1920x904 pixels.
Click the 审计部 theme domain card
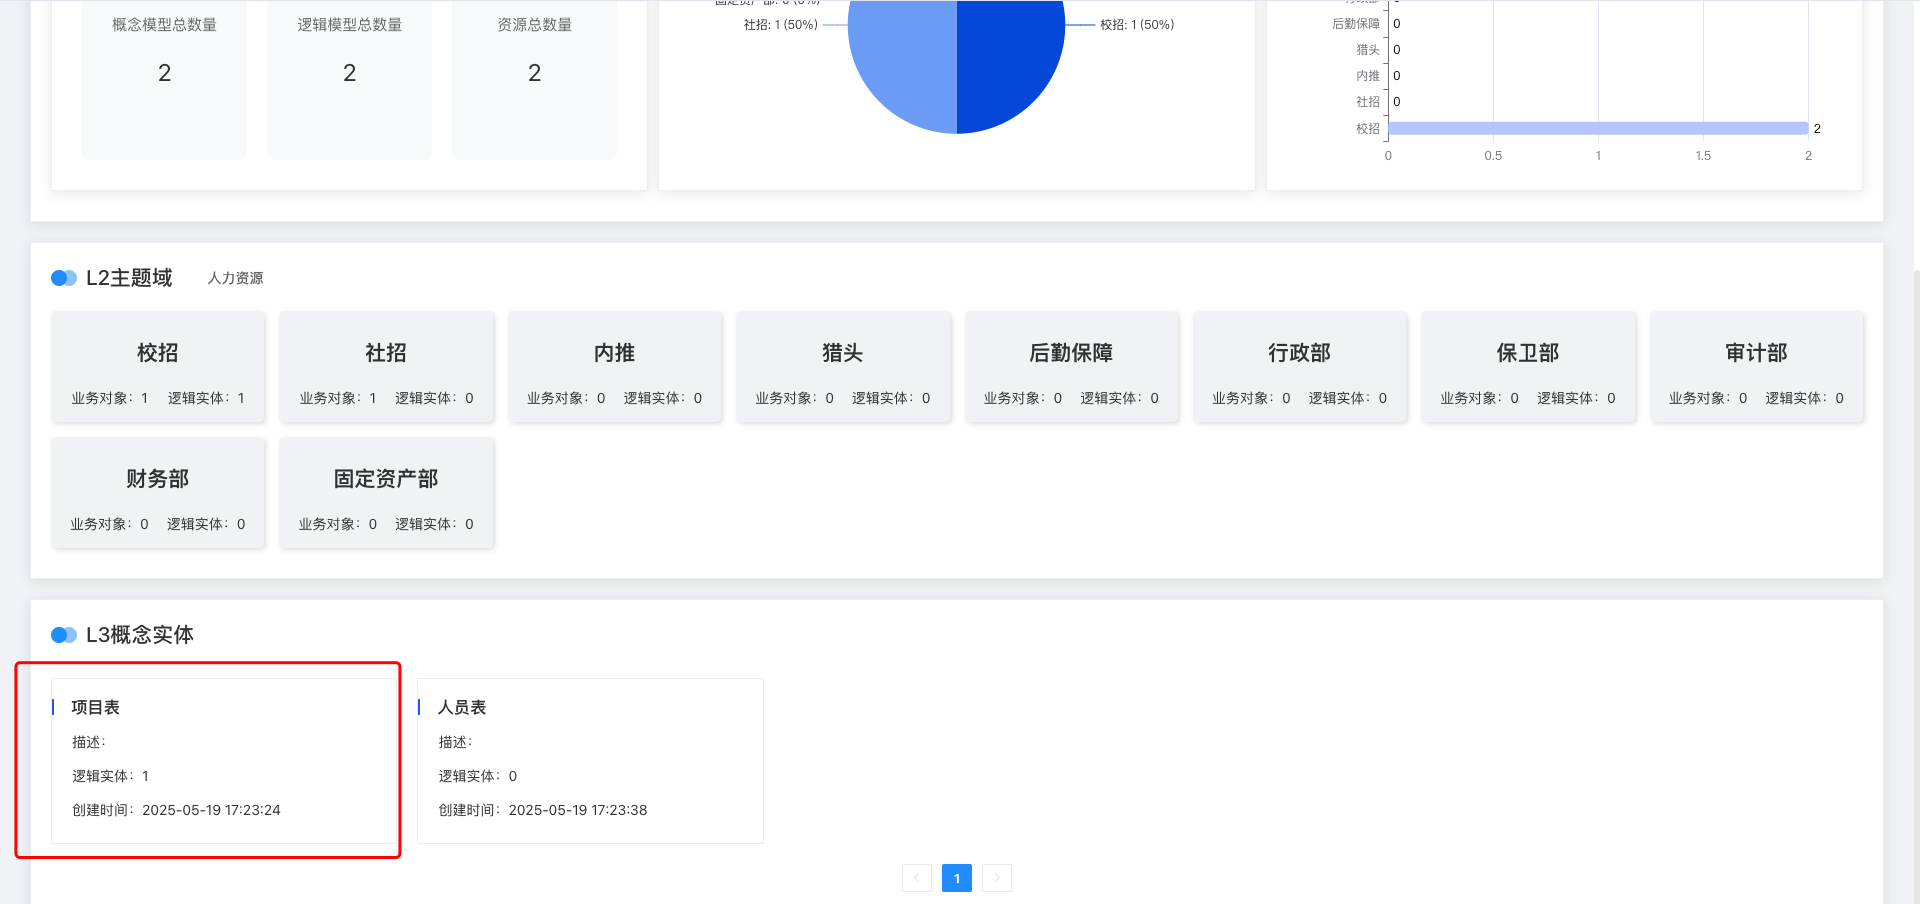click(x=1756, y=367)
